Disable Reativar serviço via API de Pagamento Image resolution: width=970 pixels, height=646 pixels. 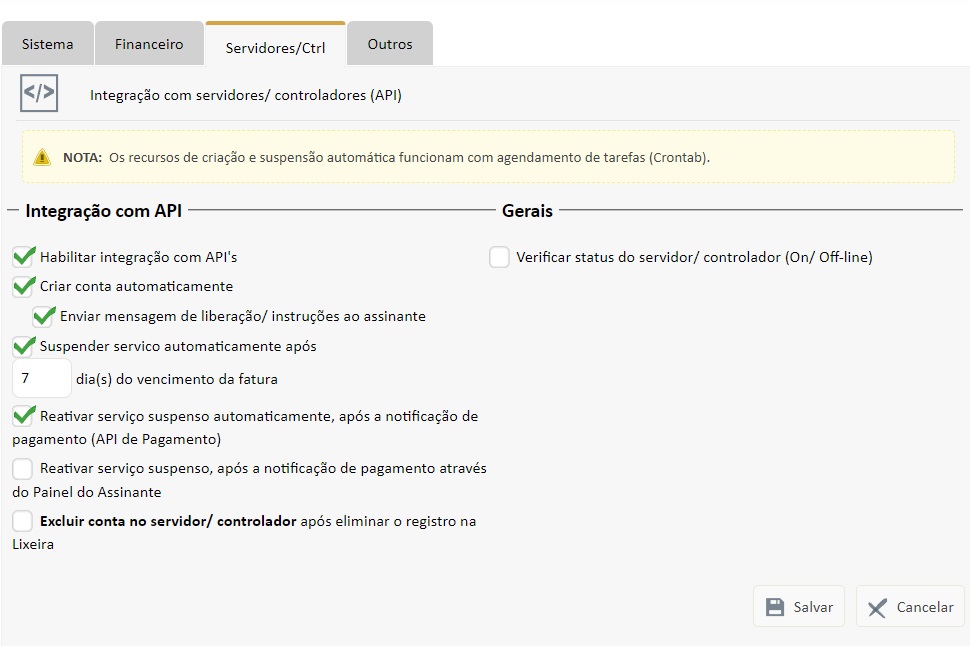tap(23, 416)
